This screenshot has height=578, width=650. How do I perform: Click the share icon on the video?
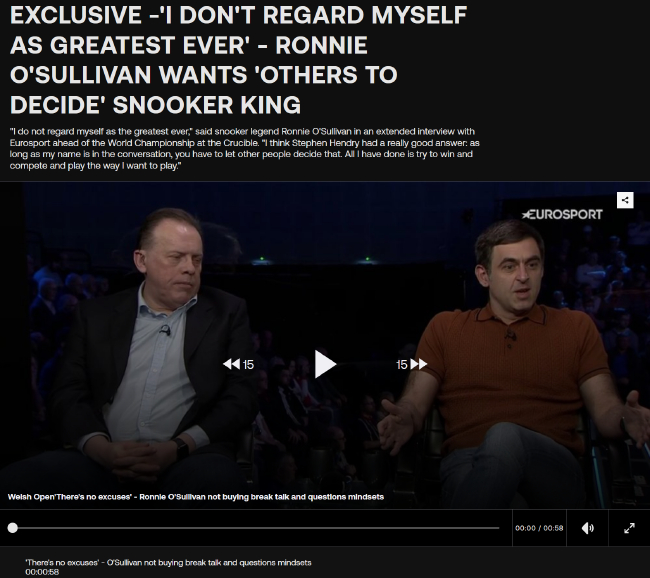point(625,200)
